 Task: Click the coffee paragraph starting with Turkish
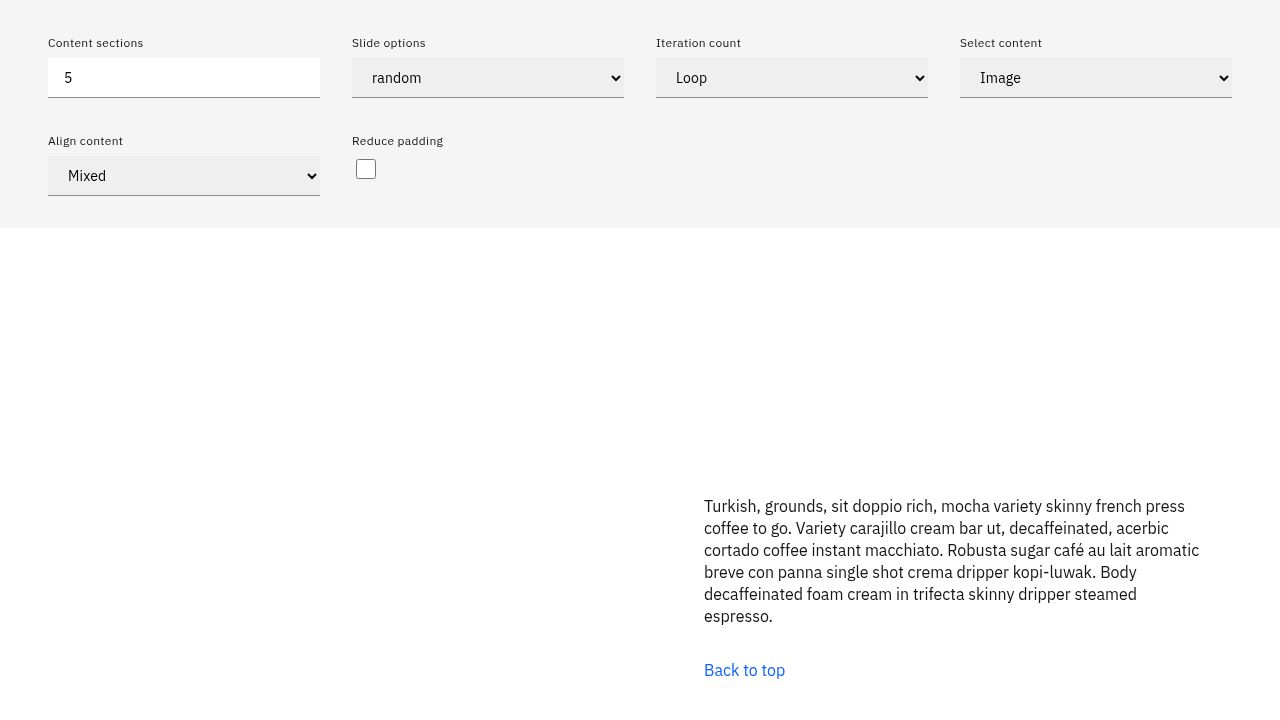pyautogui.click(x=950, y=561)
